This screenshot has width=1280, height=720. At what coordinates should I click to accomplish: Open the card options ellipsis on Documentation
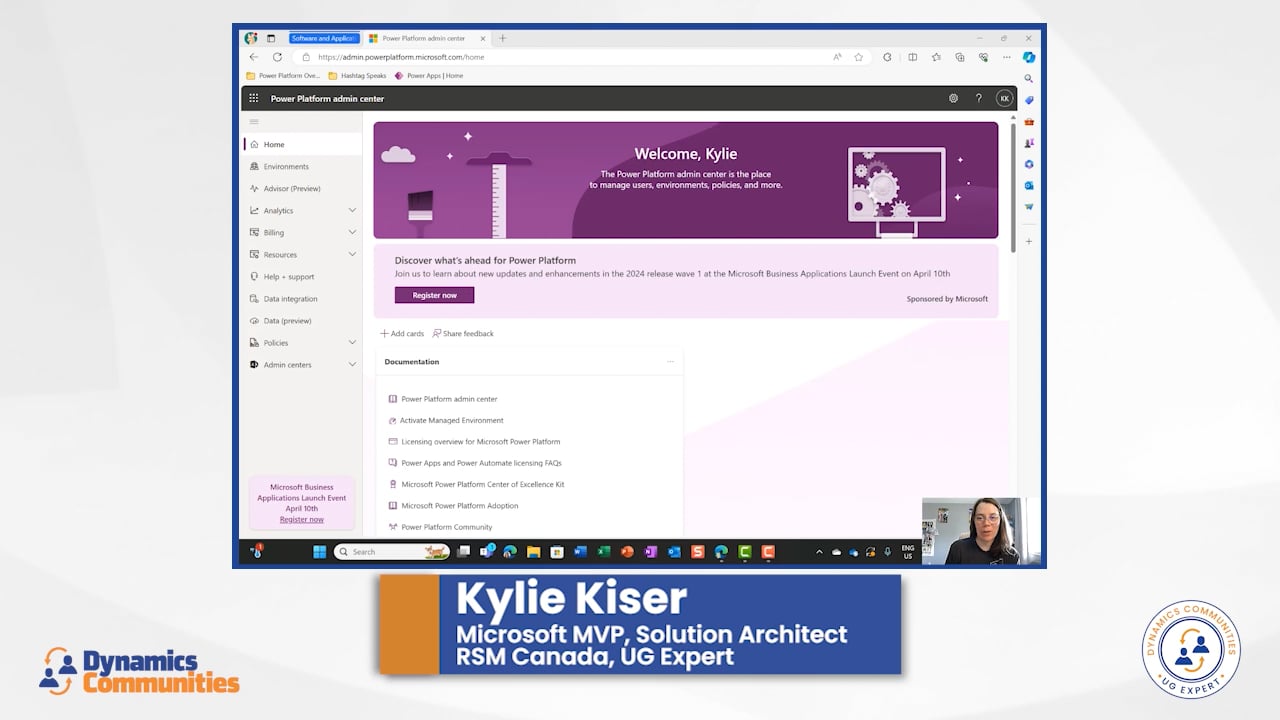pyautogui.click(x=670, y=362)
